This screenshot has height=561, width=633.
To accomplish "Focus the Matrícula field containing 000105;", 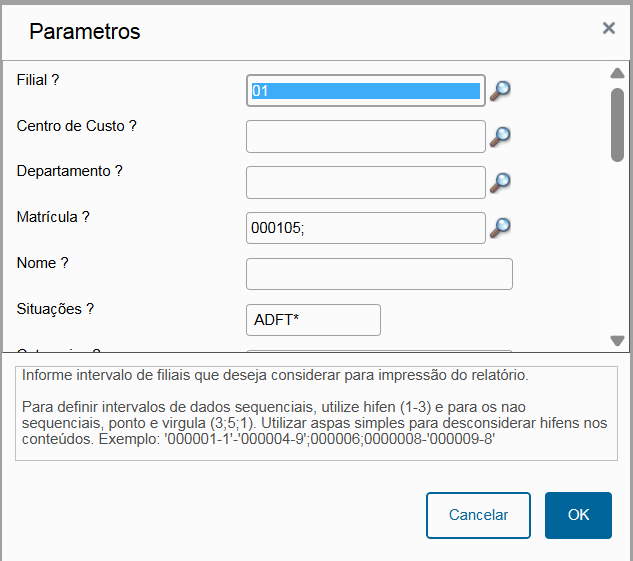I will 366,228.
